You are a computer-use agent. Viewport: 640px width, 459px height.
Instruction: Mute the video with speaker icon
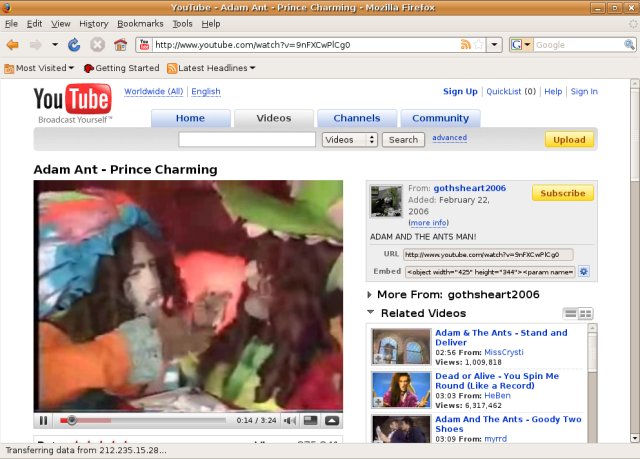(x=290, y=420)
